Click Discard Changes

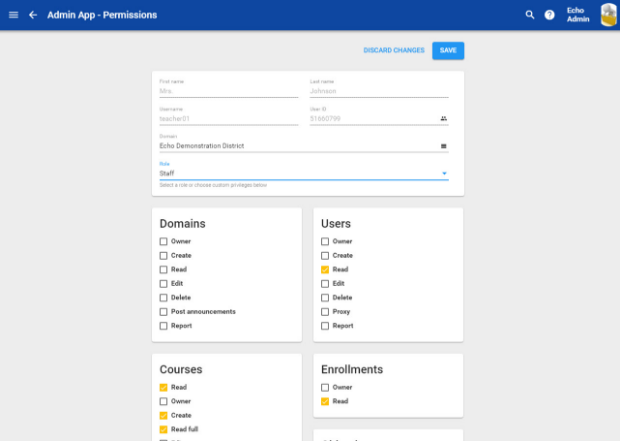coord(394,50)
